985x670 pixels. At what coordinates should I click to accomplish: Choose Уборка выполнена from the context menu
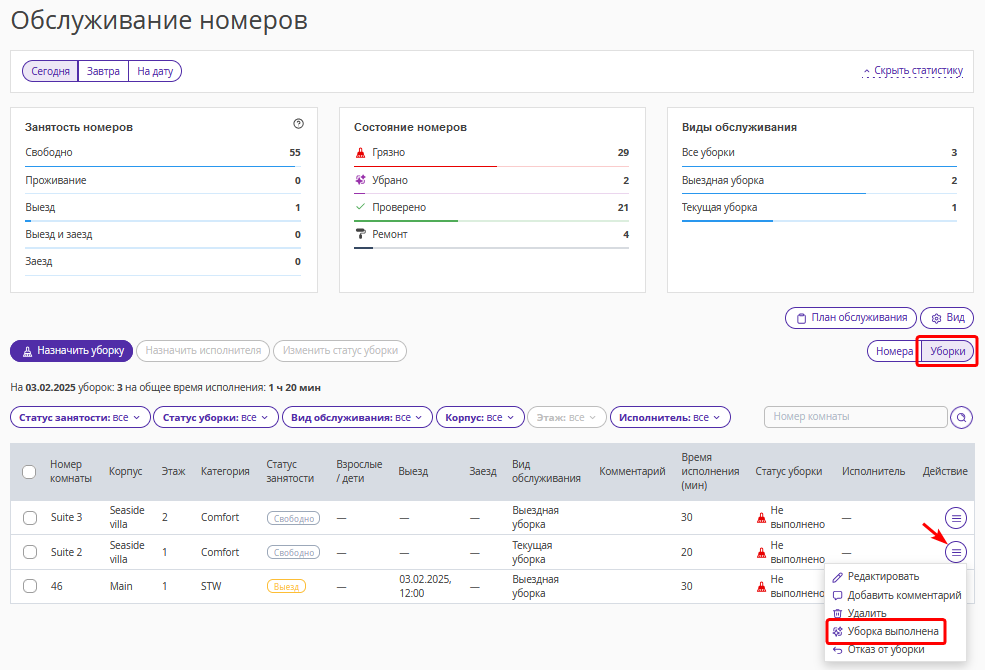[x=892, y=632]
